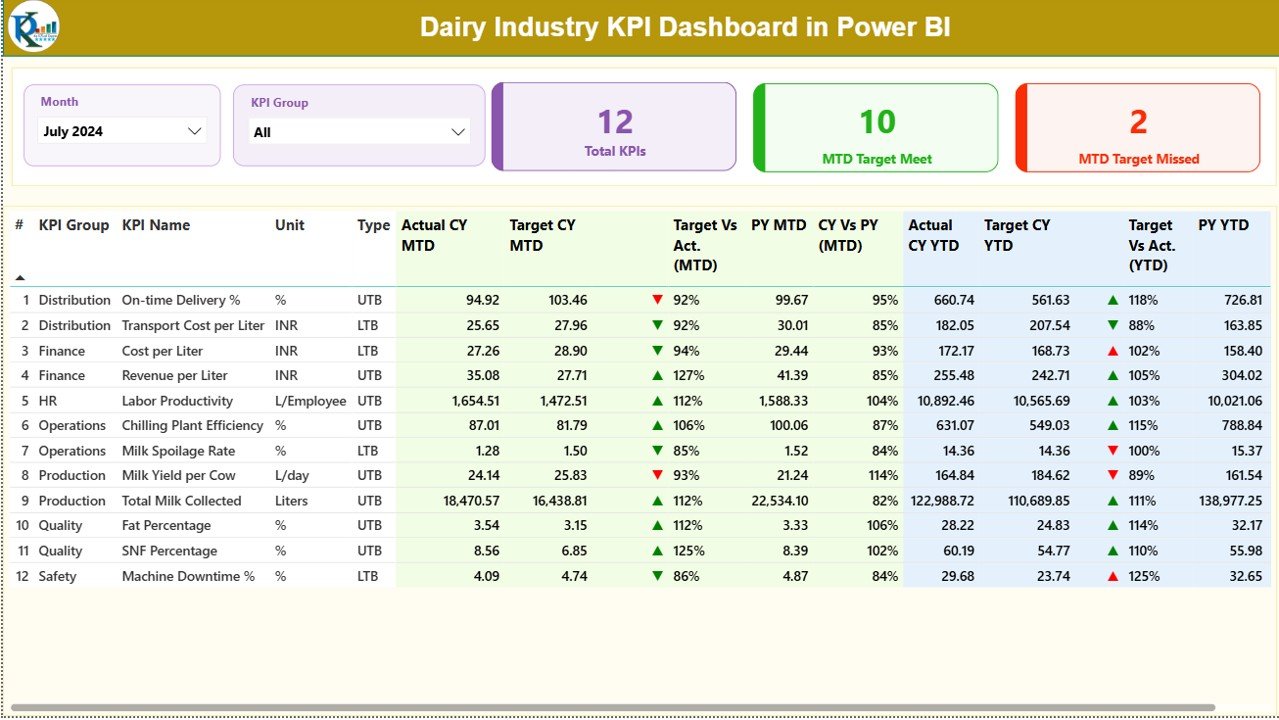Sort table by KPI Name column header

coord(155,225)
